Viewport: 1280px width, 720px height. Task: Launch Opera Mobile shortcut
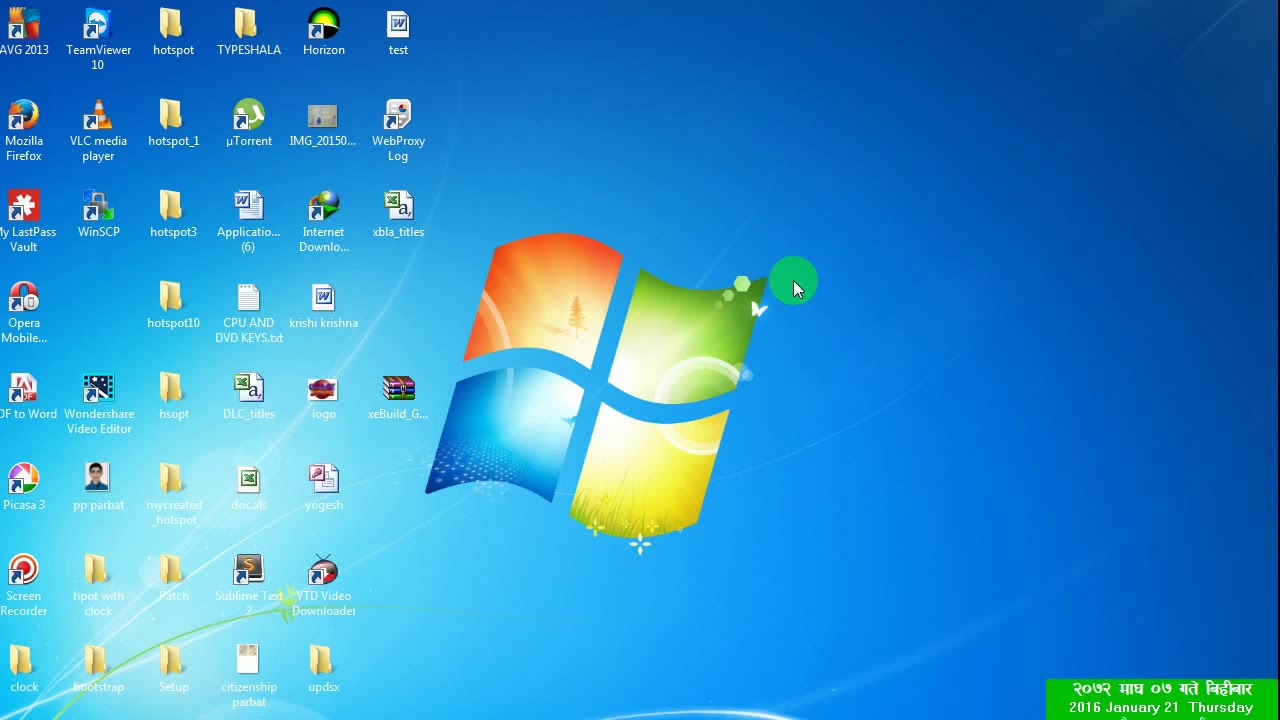pyautogui.click(x=24, y=312)
